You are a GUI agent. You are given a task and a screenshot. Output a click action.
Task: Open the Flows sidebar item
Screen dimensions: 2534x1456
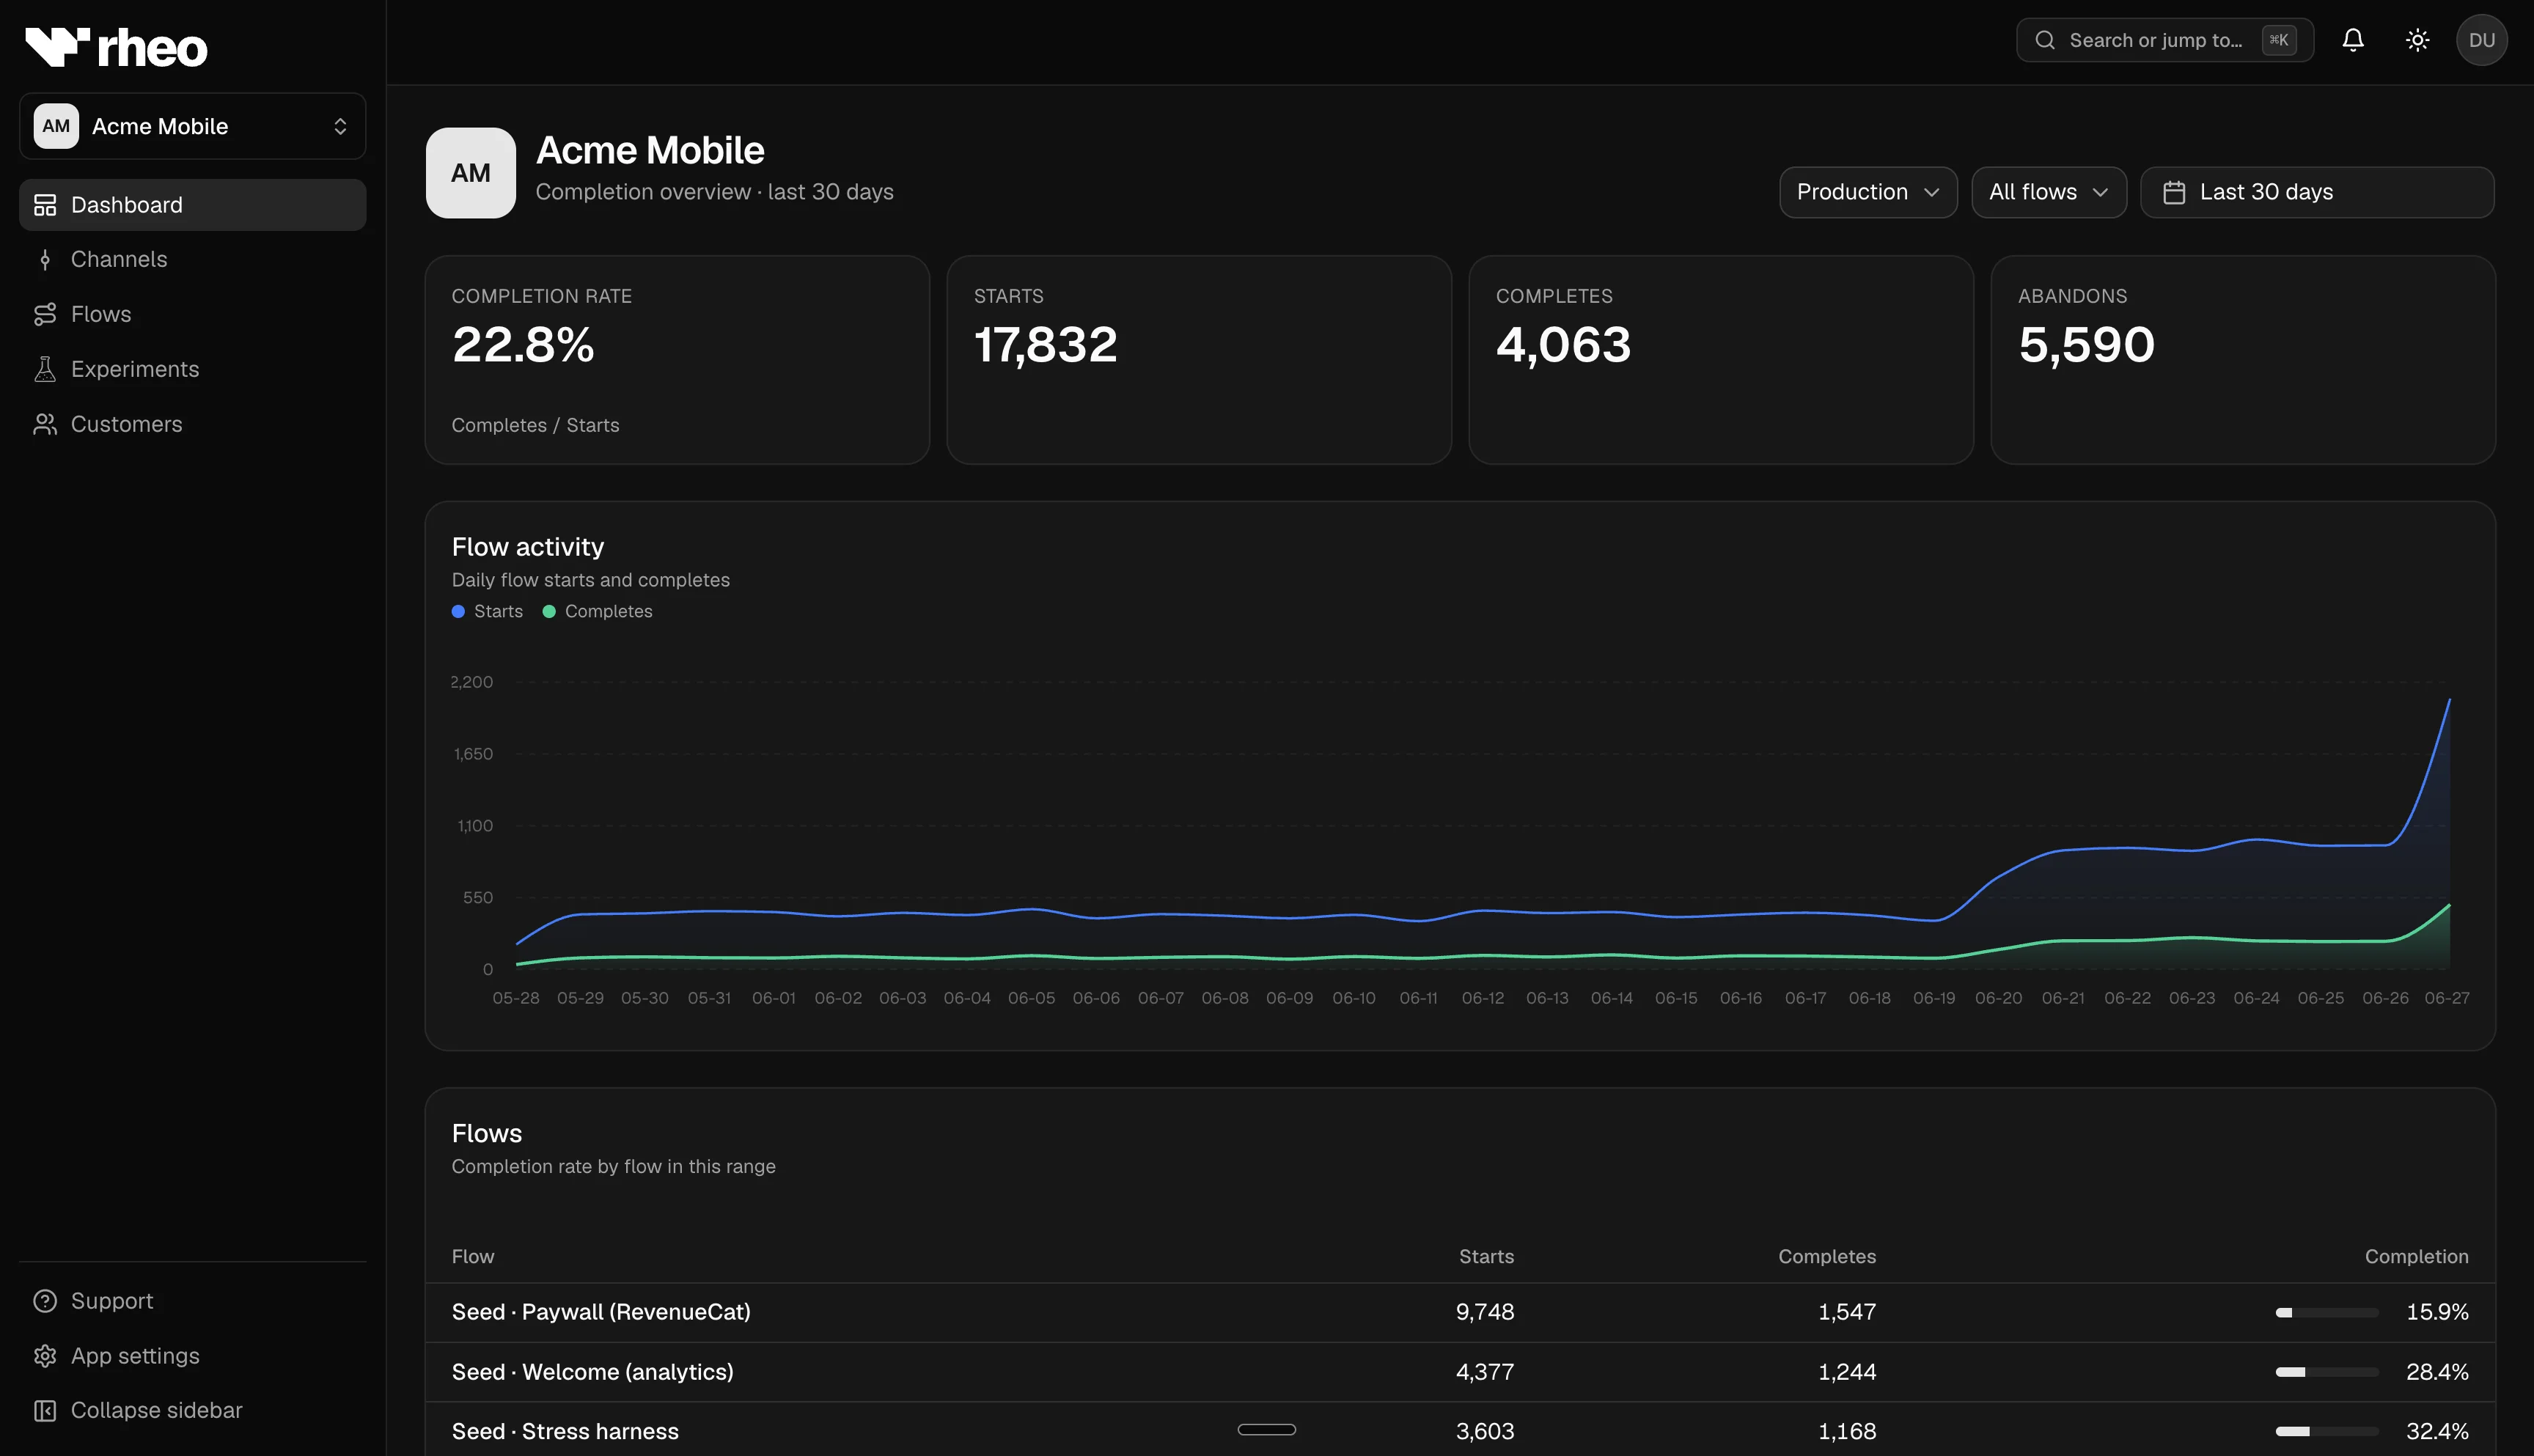(193, 315)
